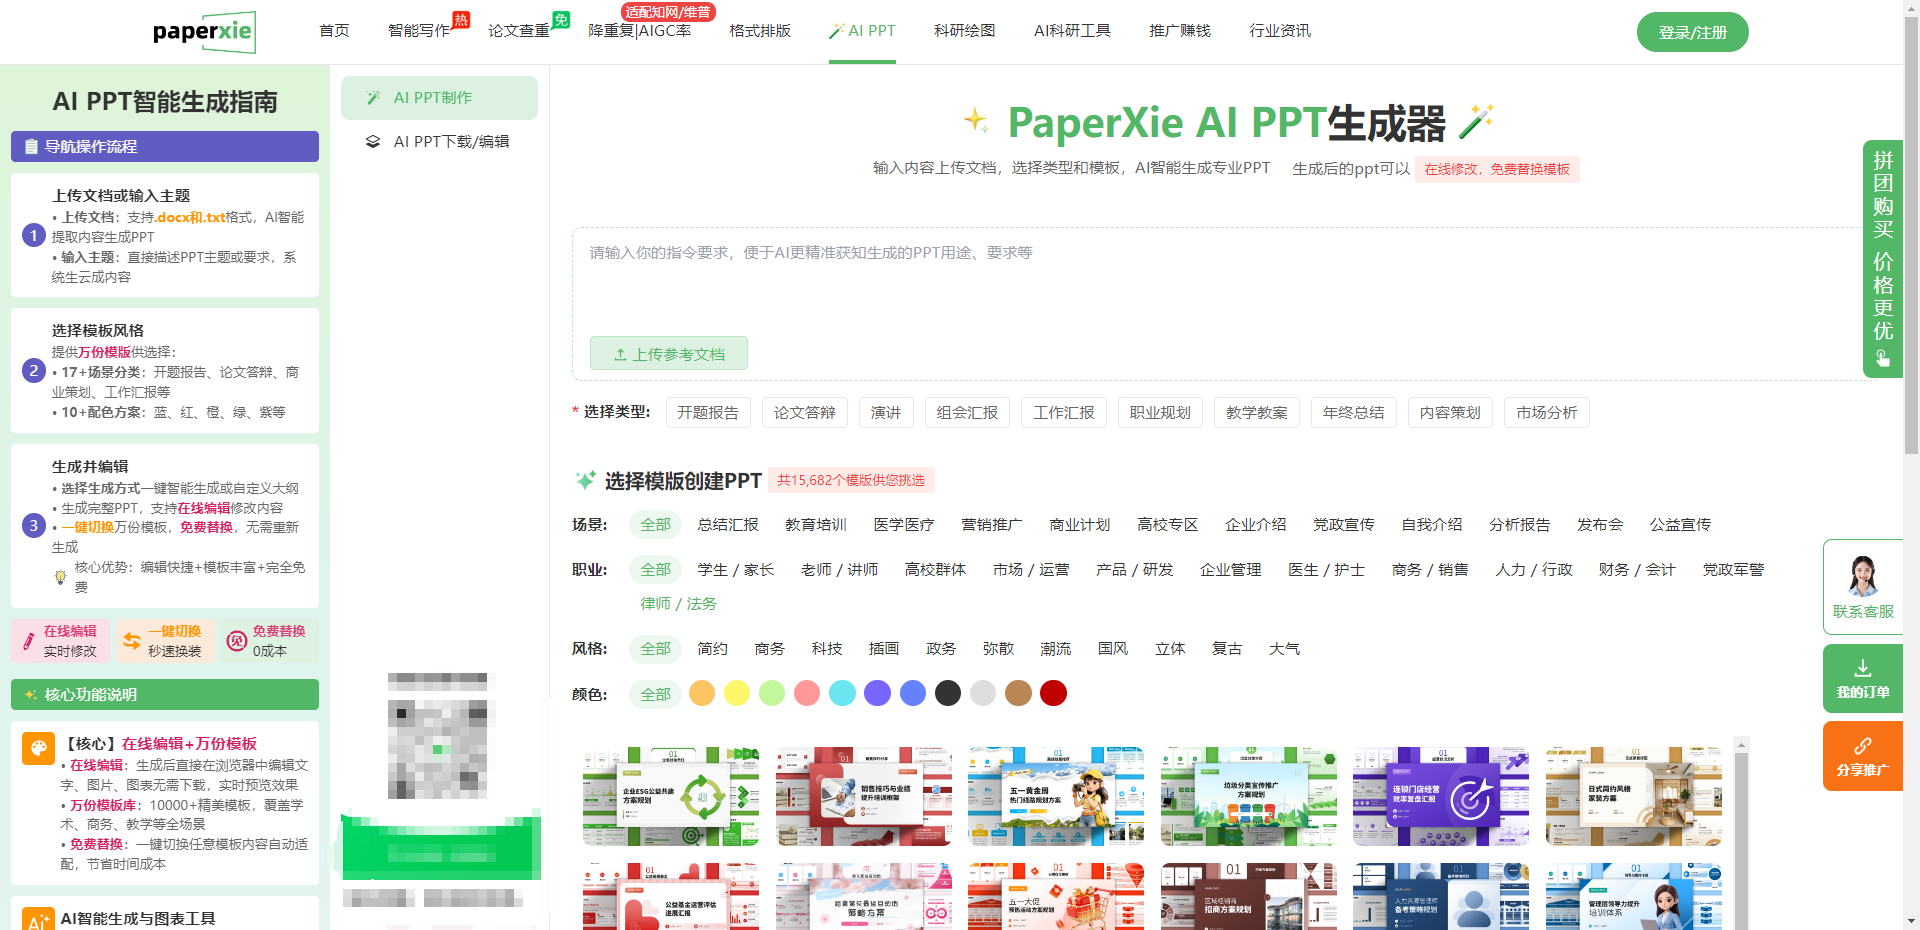Open the AI科研工具 navigation item
Screen dimensions: 1920x930
coord(1073,31)
